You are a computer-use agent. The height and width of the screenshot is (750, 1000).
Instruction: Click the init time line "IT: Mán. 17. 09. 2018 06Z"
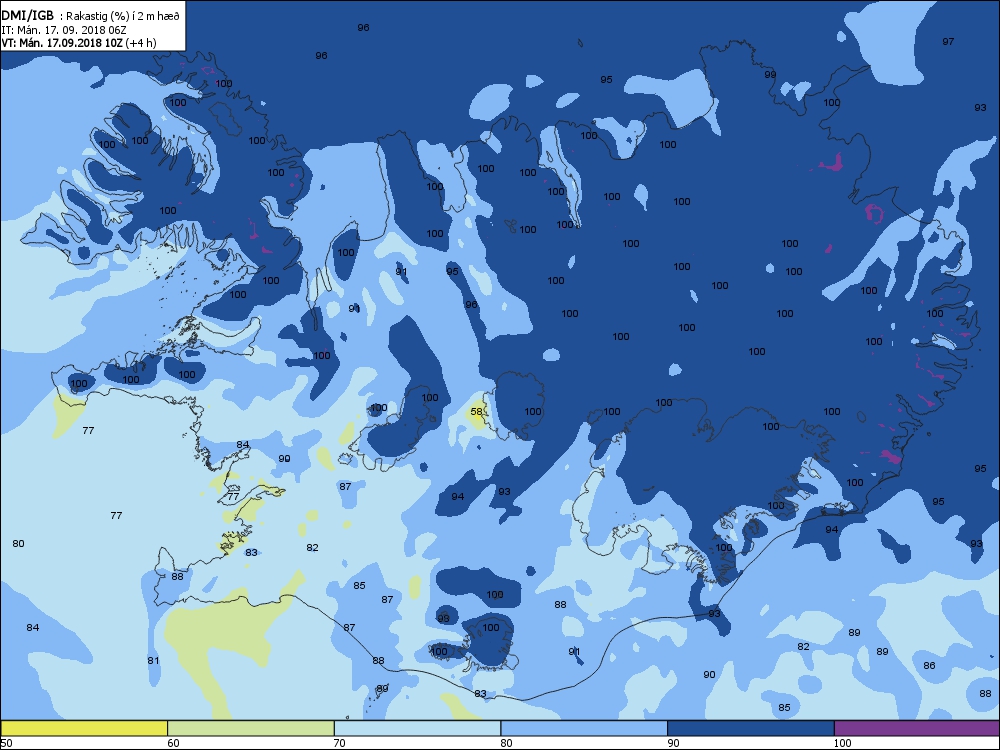click(64, 30)
